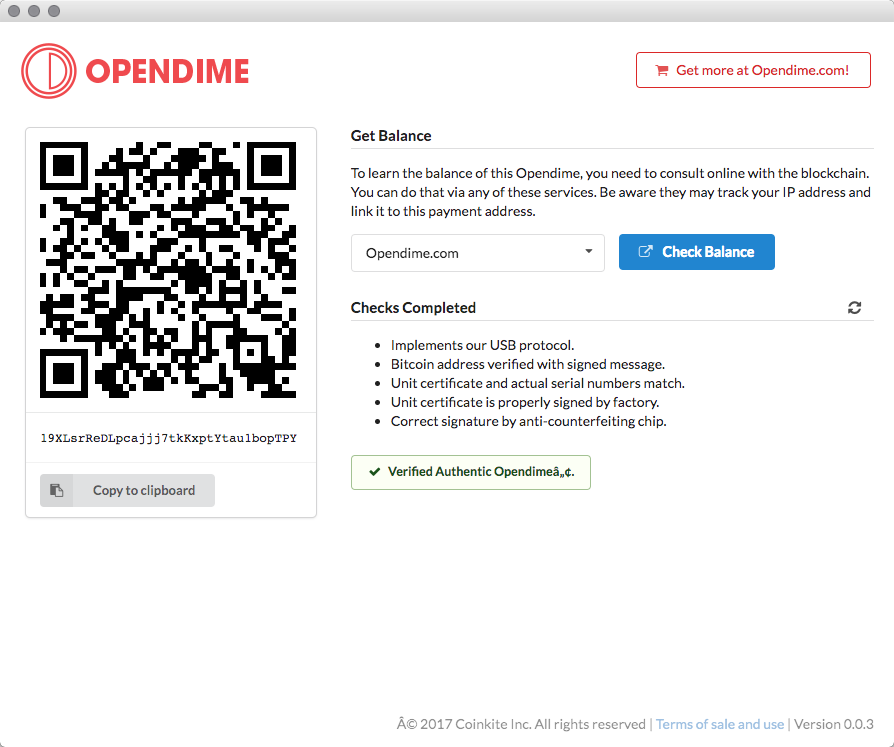Viewport: 894px width, 747px height.
Task: Click 'Bitcoin address verified with signed message.' item
Action: pyautogui.click(x=528, y=364)
